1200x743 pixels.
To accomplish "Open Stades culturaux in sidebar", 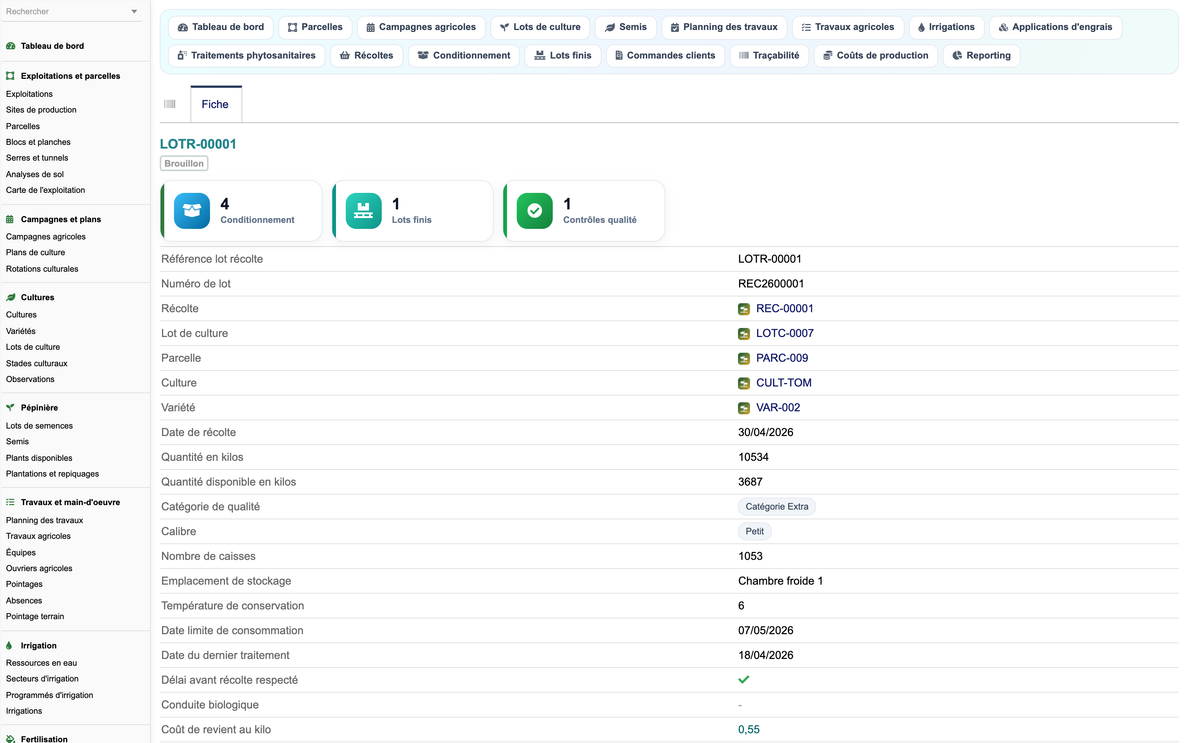I will click(37, 363).
